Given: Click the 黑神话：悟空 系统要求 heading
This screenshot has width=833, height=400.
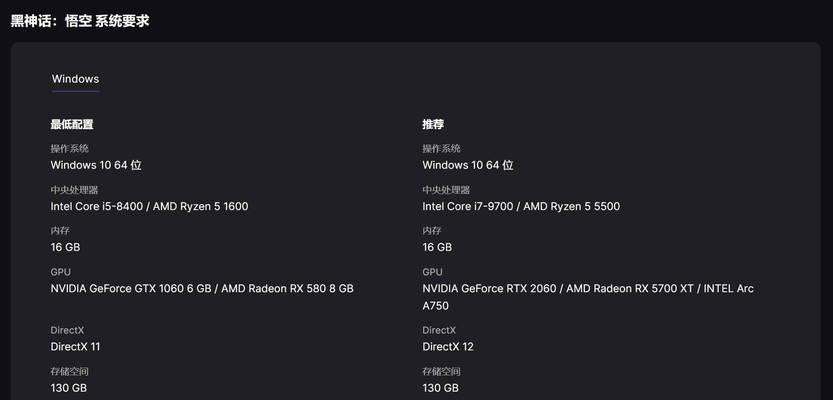Looking at the screenshot, I should [x=80, y=21].
